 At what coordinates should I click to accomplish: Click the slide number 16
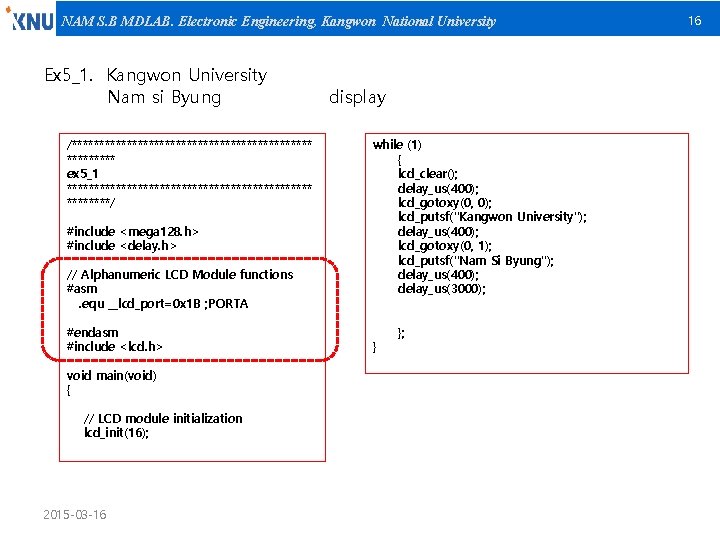(694, 21)
